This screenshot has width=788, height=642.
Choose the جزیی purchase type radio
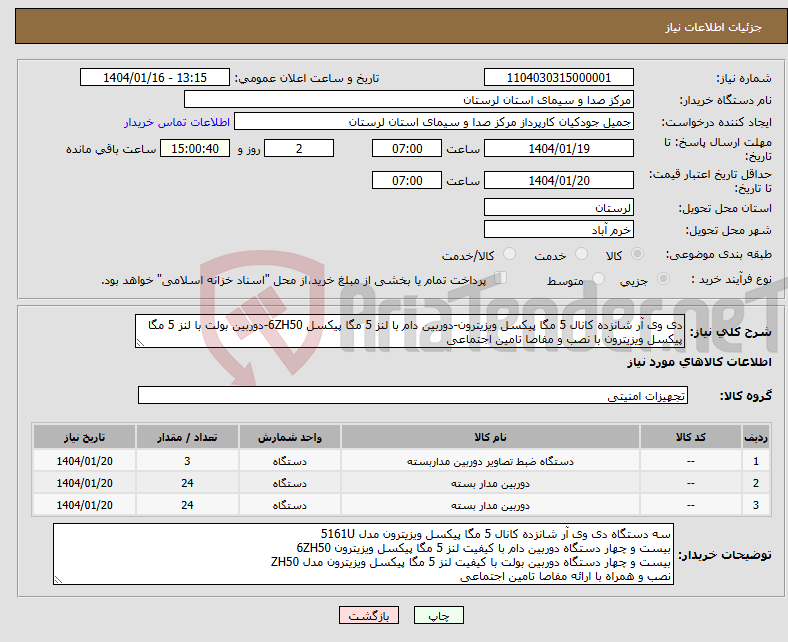pyautogui.click(x=663, y=279)
